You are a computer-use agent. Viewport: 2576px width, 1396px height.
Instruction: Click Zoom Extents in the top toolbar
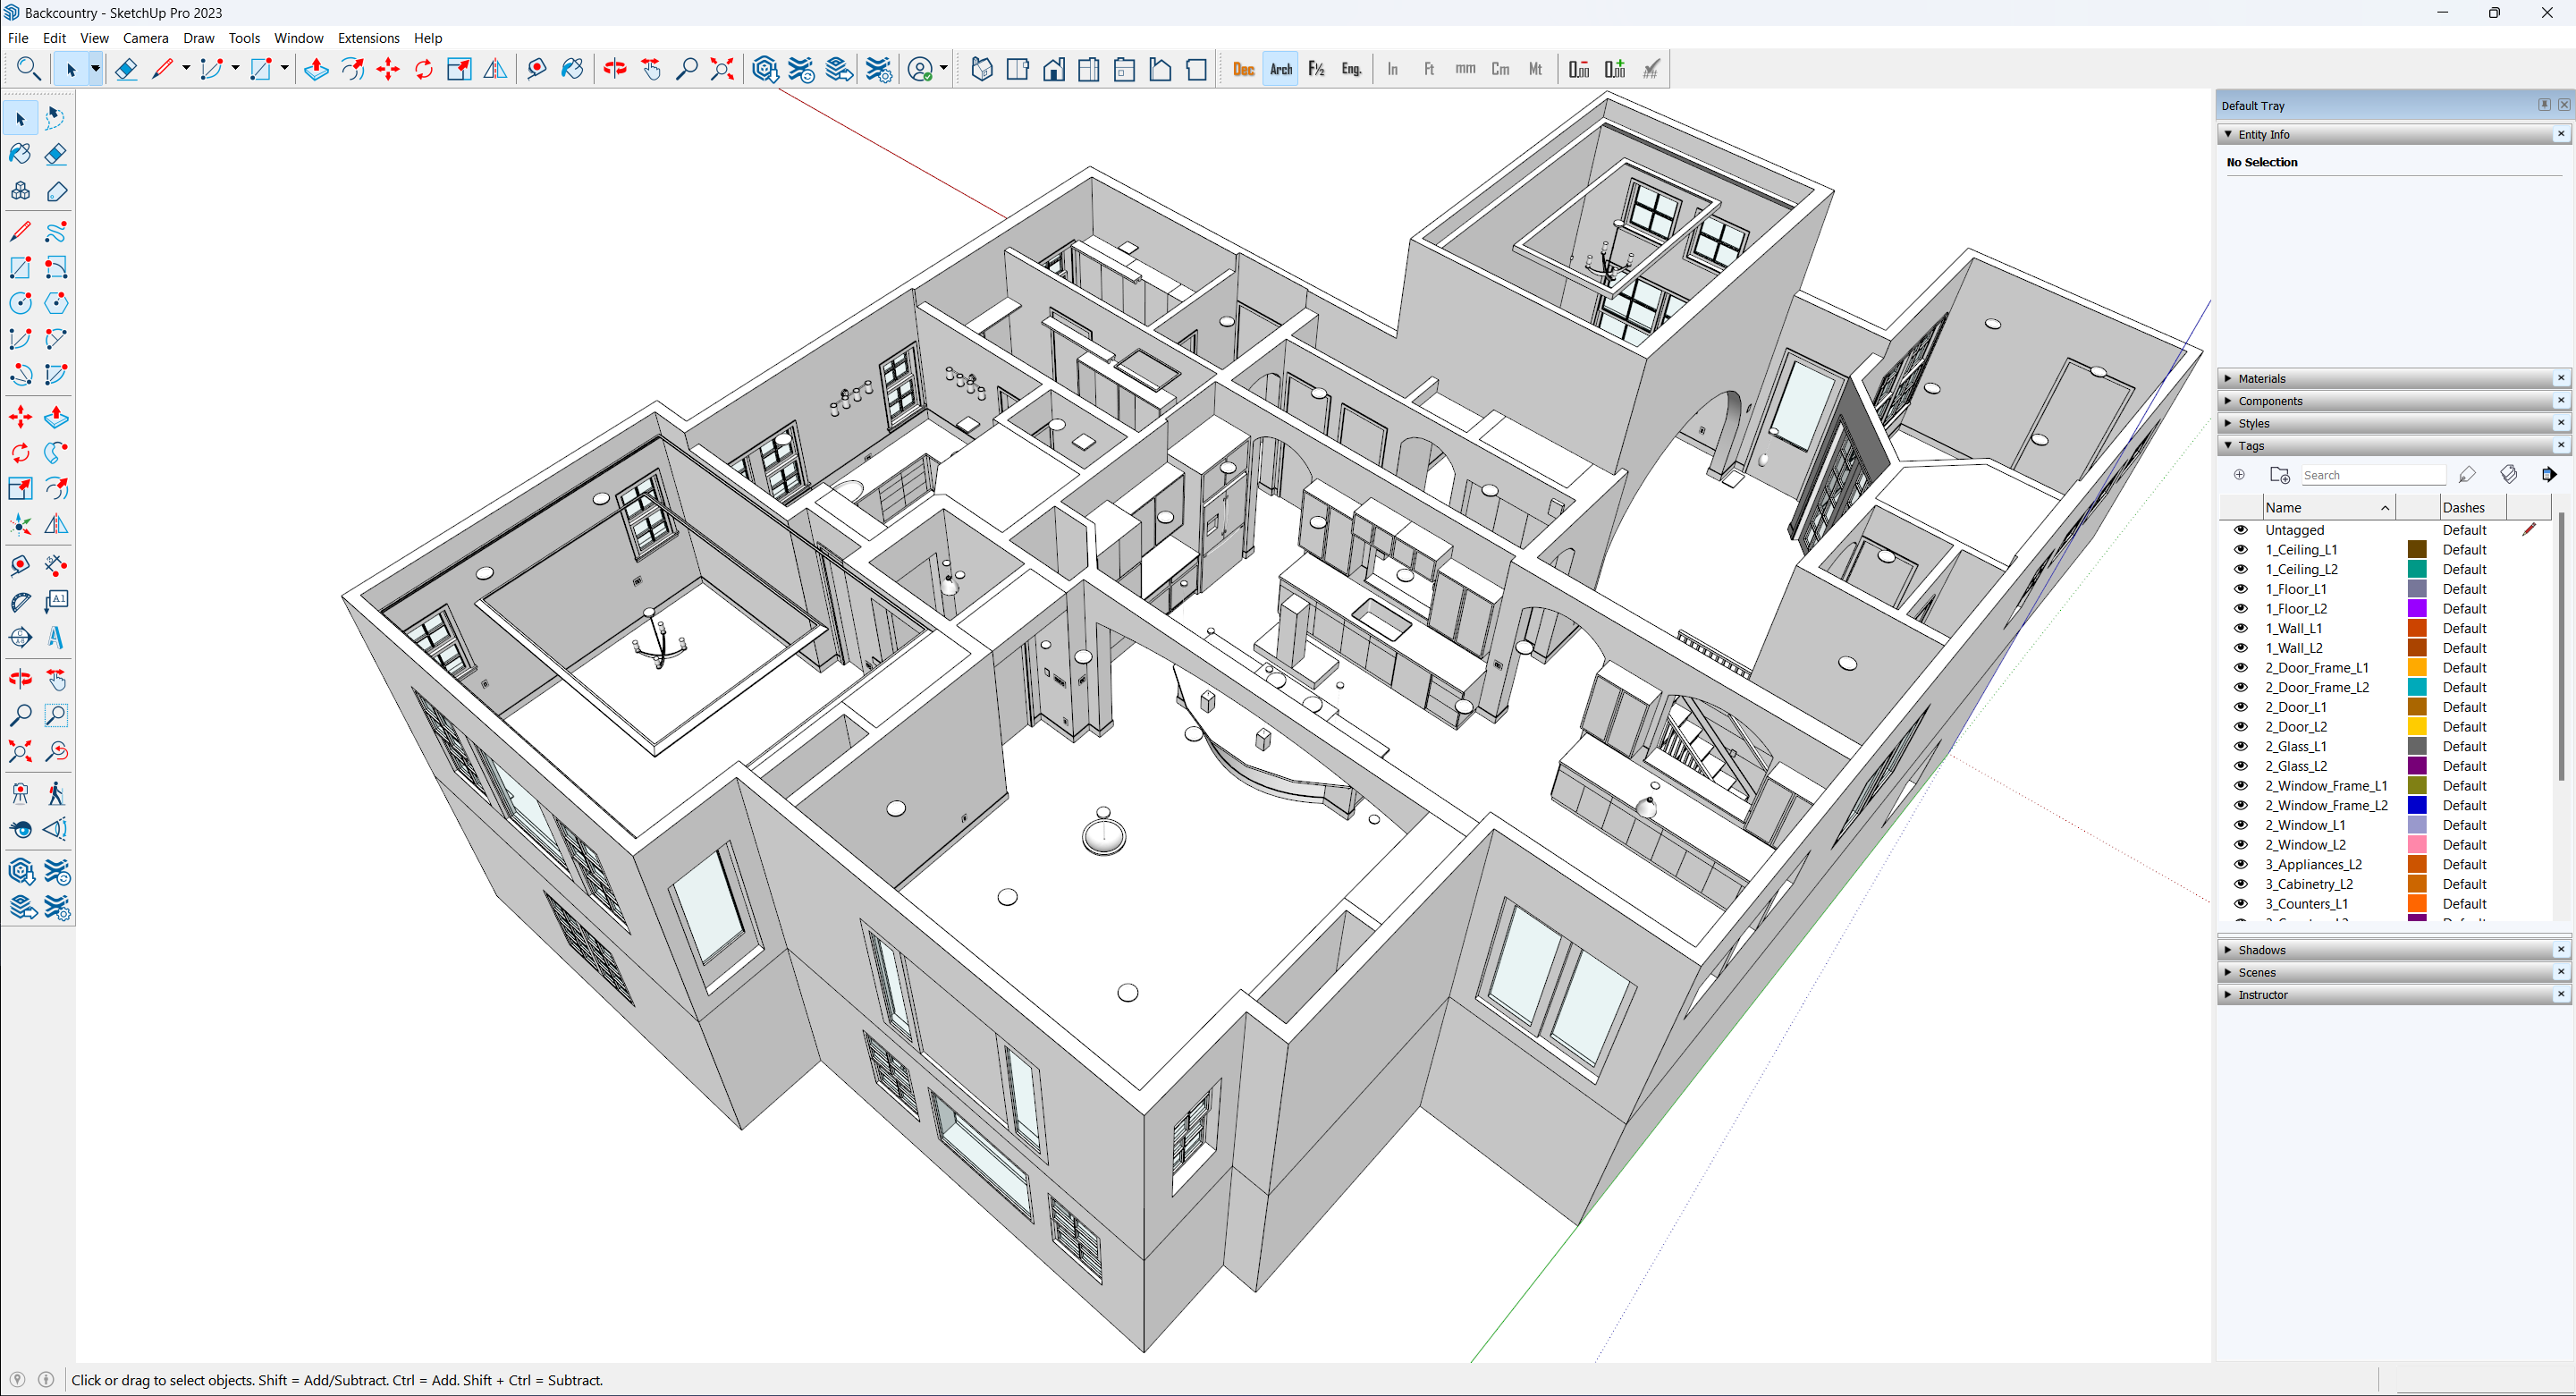point(722,69)
